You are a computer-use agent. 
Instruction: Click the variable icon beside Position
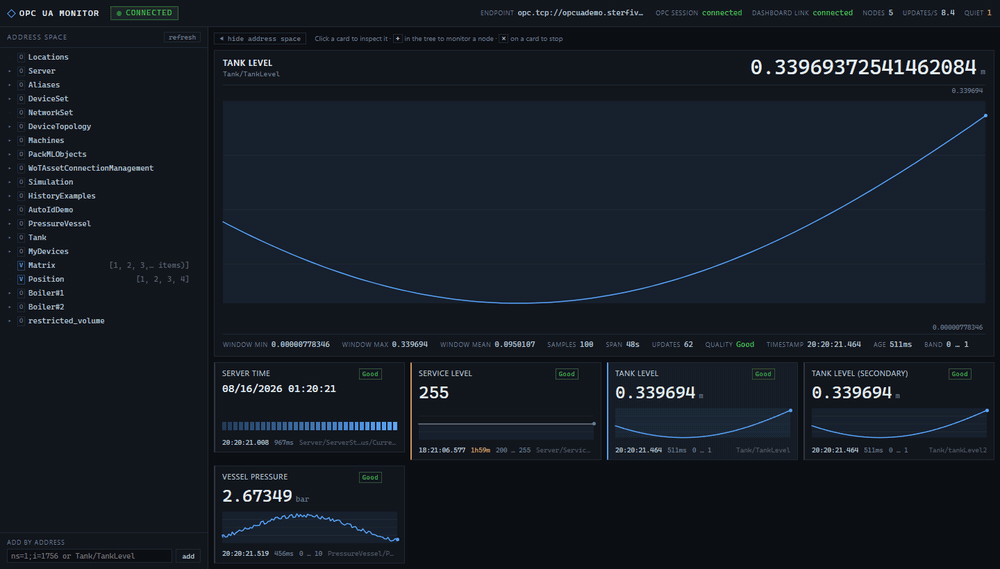pos(21,279)
